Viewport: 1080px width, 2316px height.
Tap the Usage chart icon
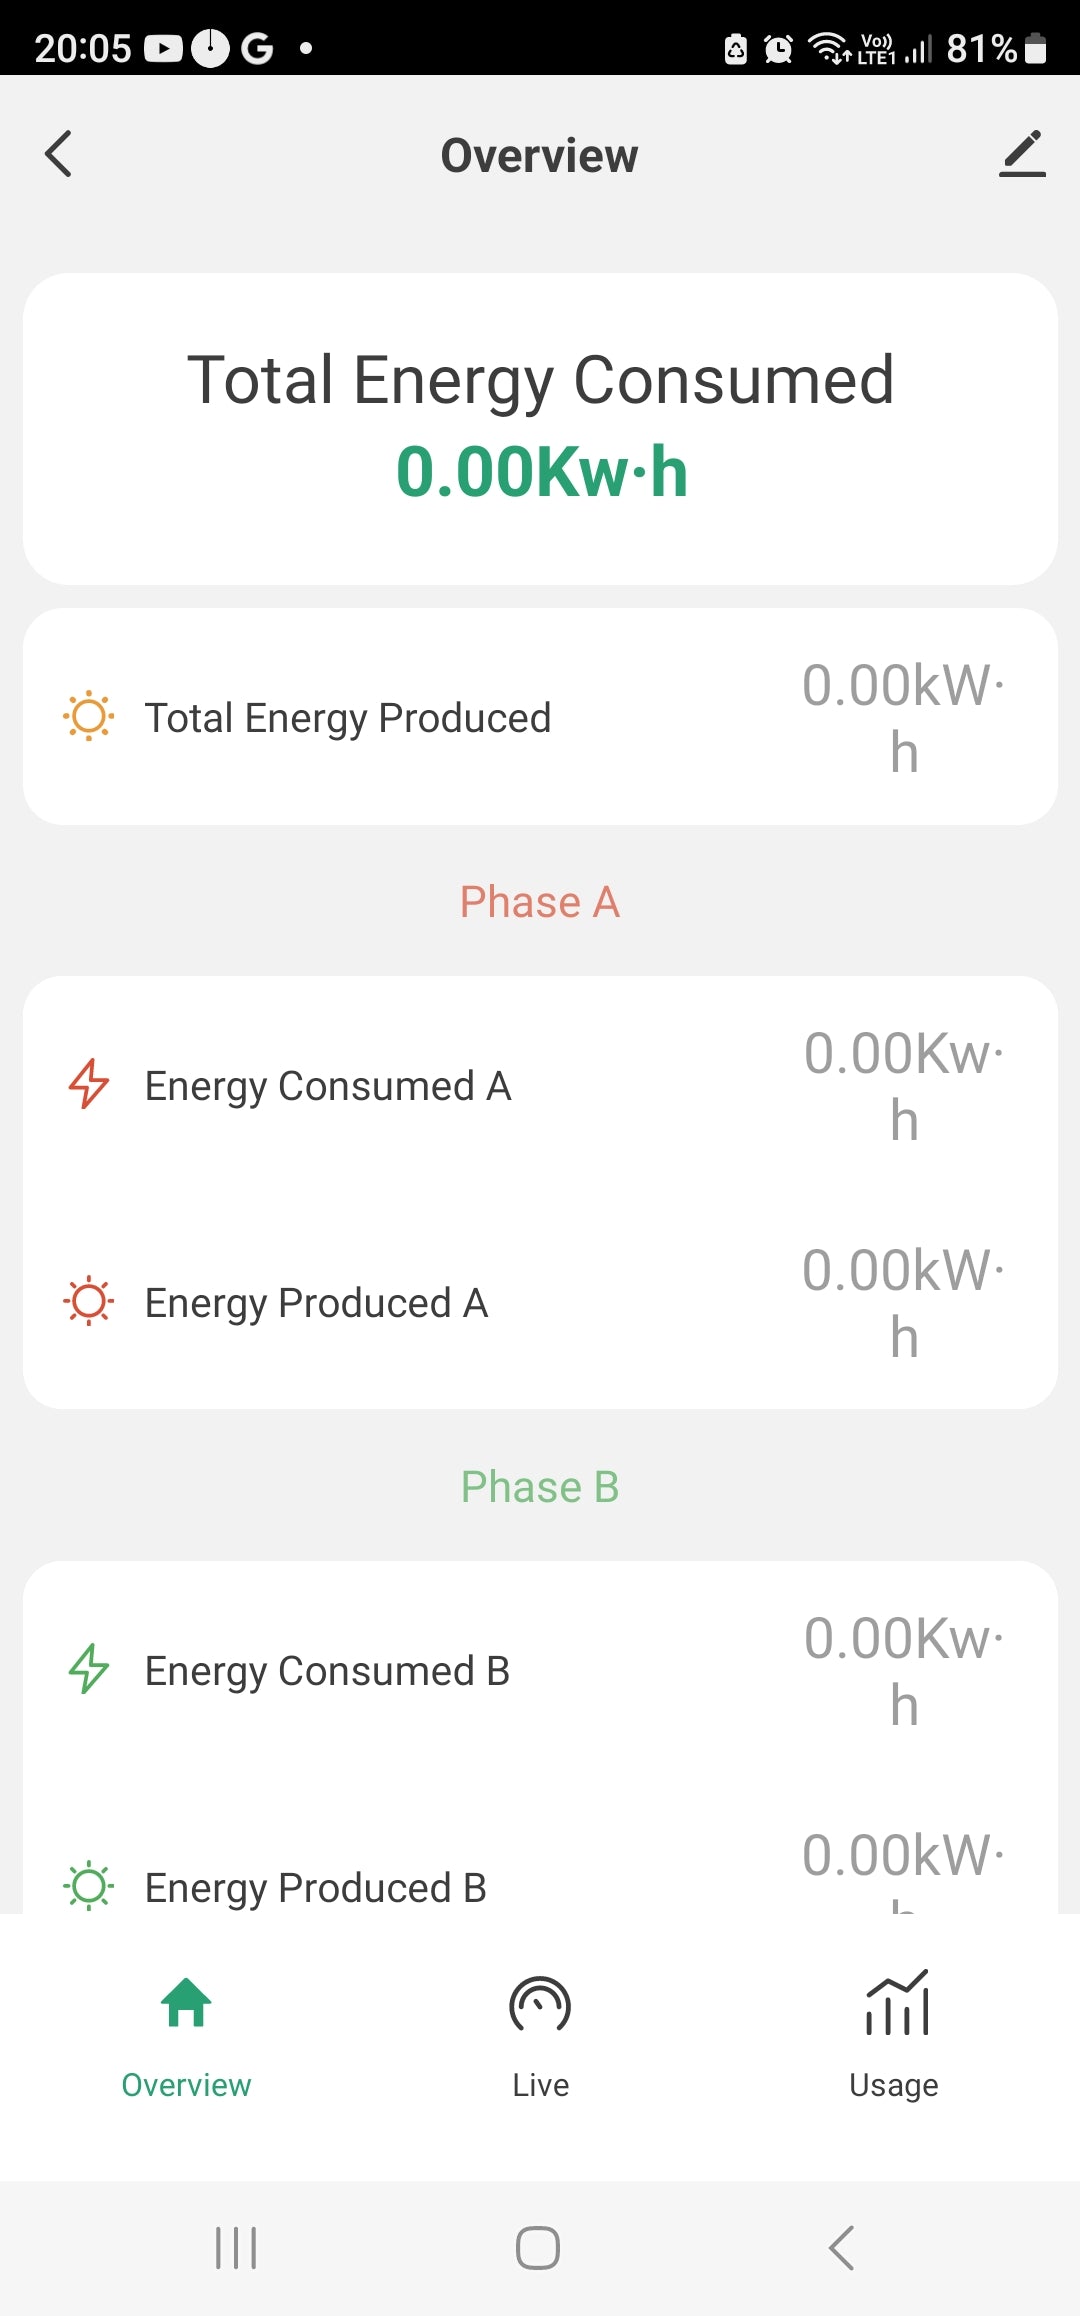(x=897, y=2003)
